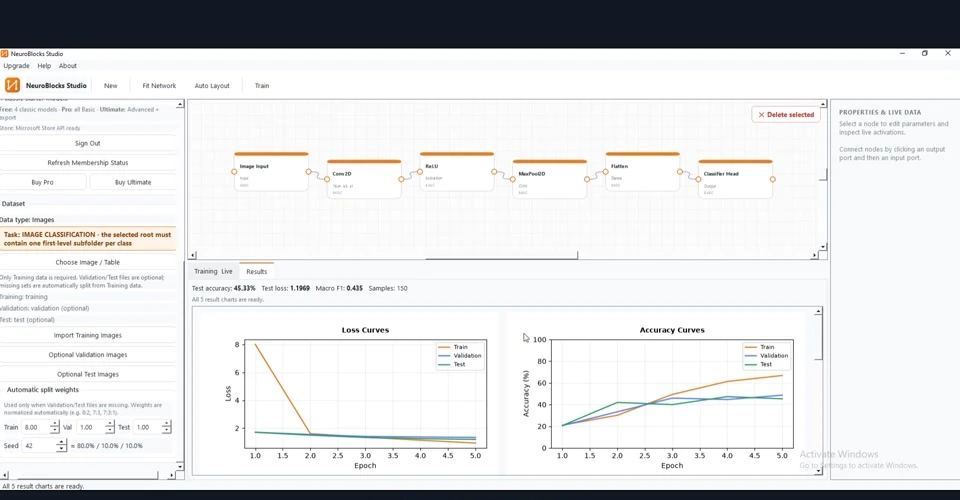Select the Image Input node
Screen dimensions: 960x500
[x=271, y=172]
